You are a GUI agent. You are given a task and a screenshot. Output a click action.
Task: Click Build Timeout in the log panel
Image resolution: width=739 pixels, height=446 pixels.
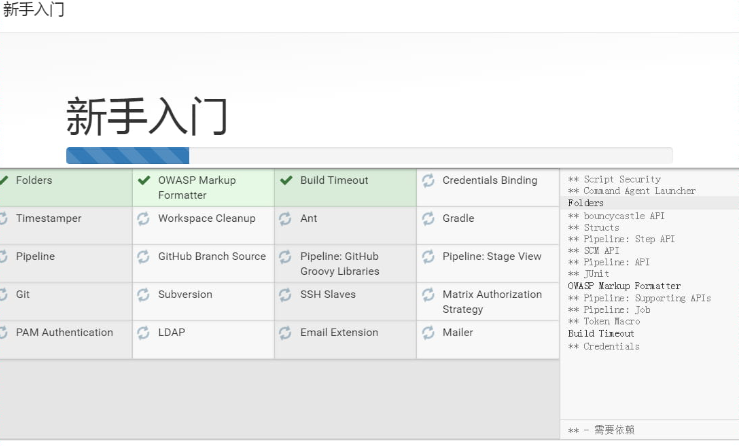pos(601,333)
